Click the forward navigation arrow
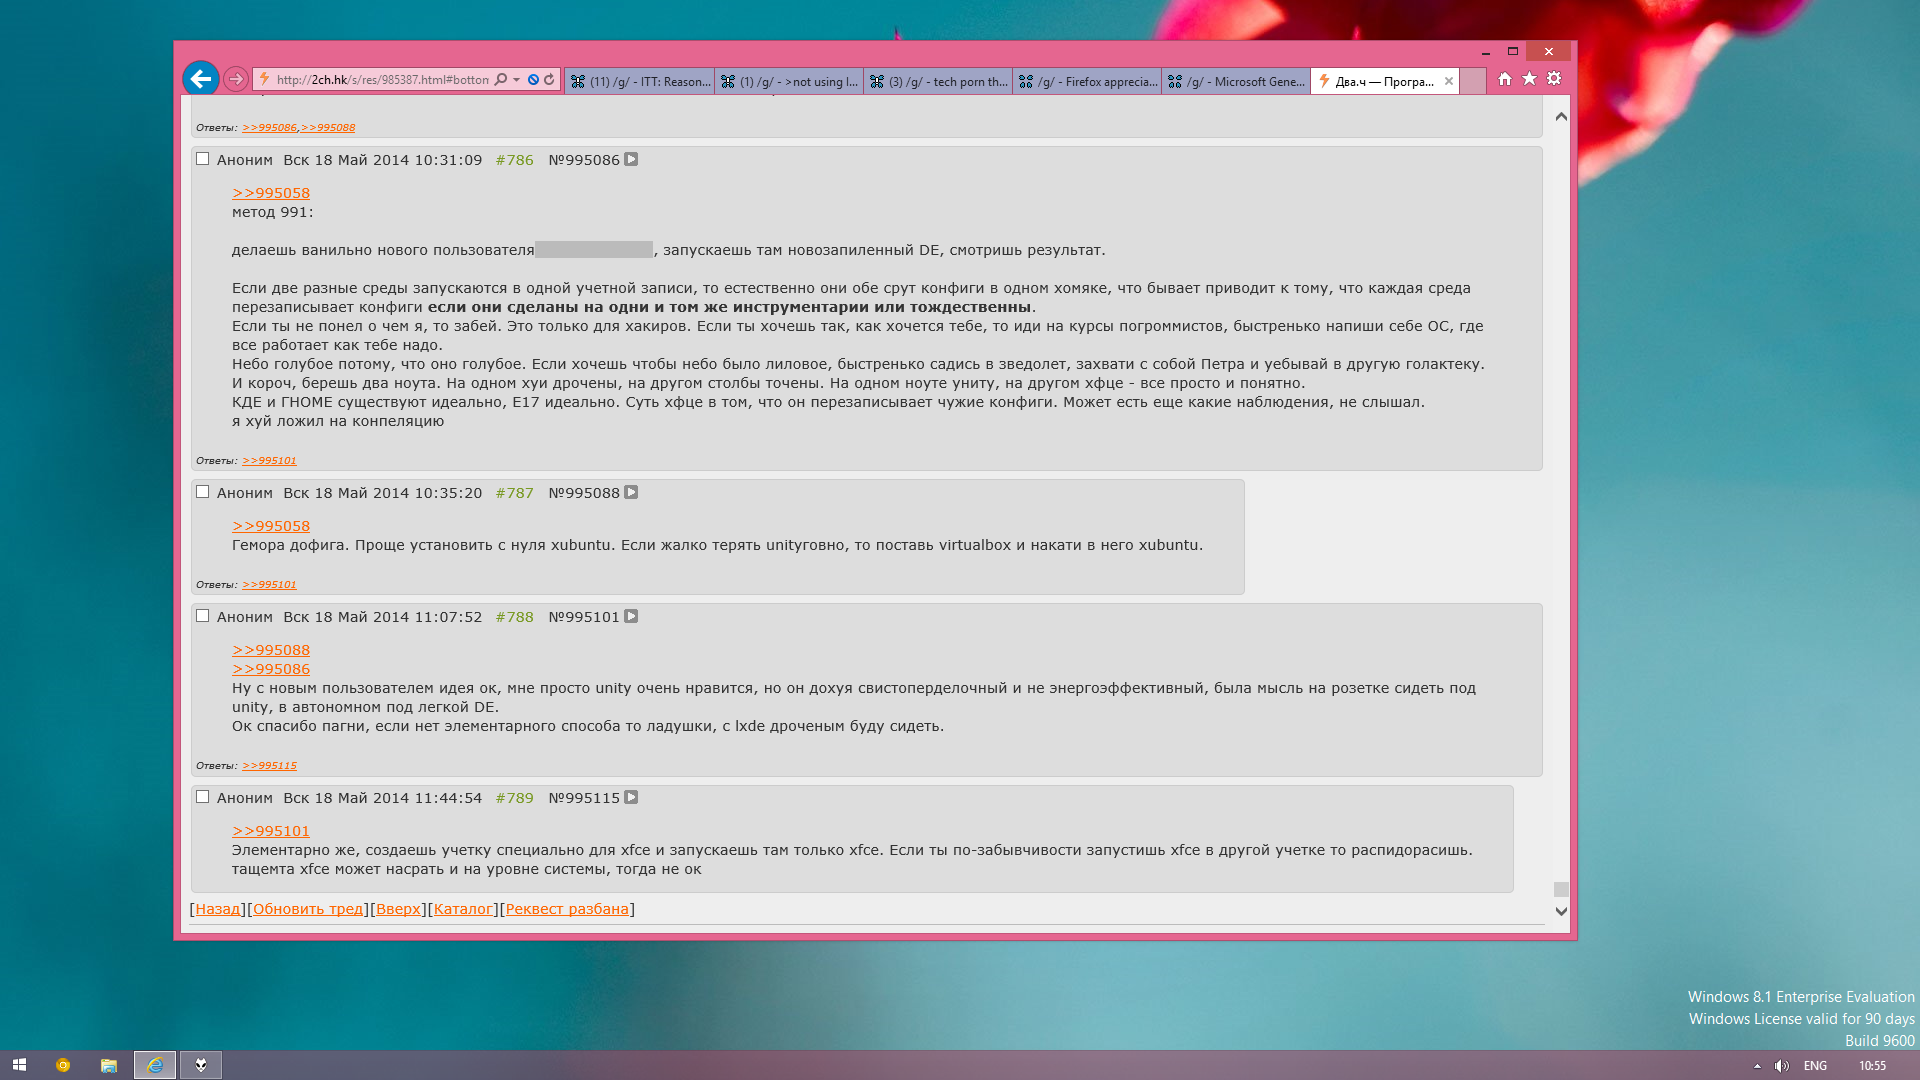The width and height of the screenshot is (1920, 1080). 236,79
